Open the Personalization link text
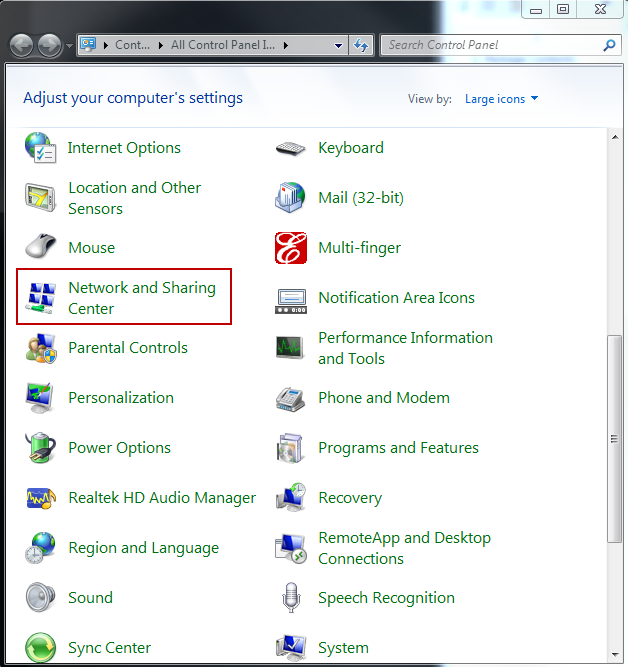This screenshot has width=628, height=667. point(121,398)
